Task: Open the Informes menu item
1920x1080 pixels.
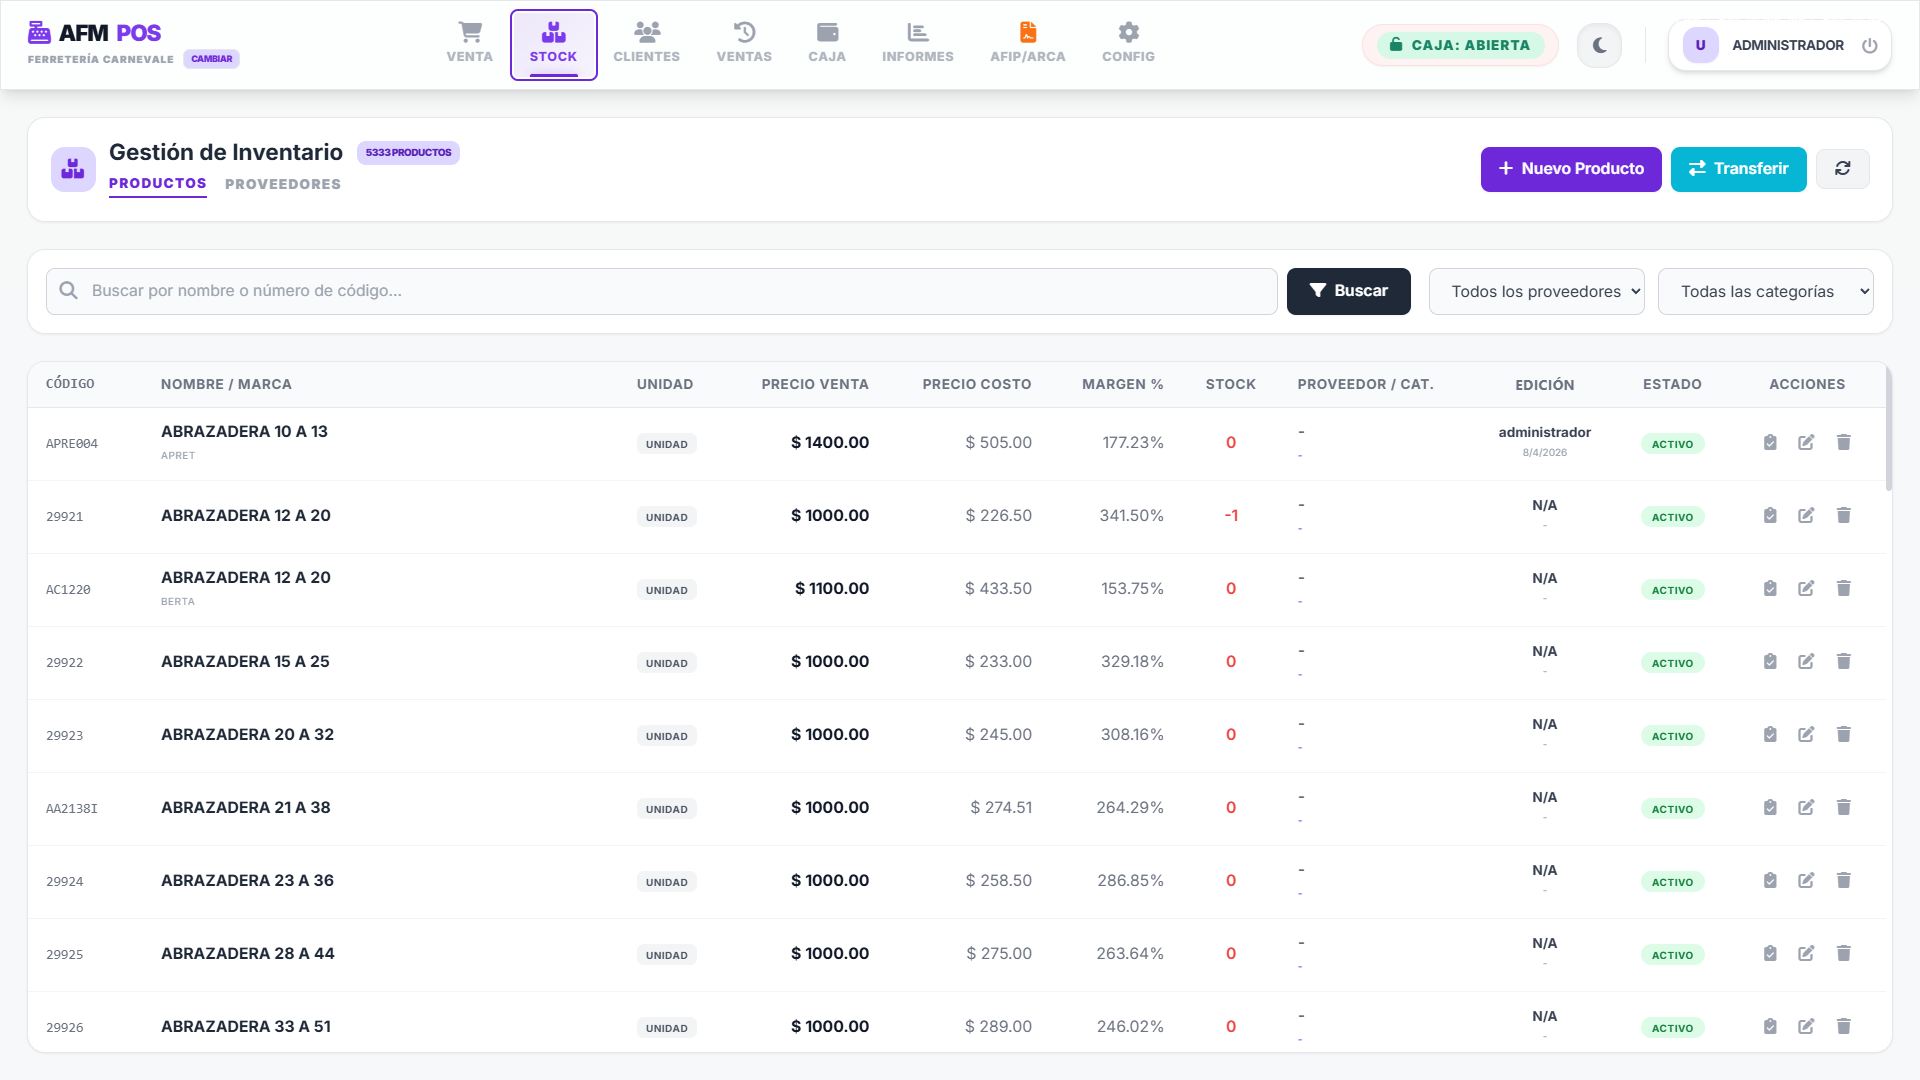Action: tap(917, 44)
